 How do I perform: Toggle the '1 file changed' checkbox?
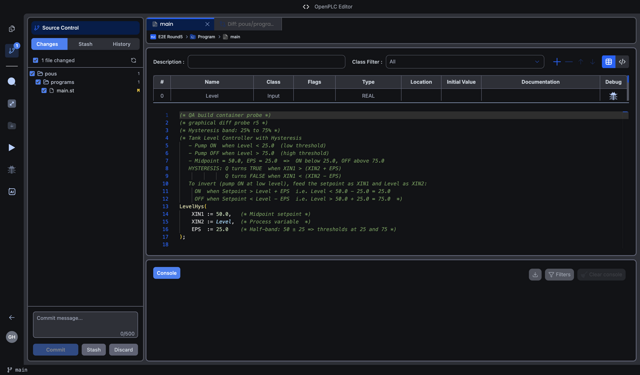[x=36, y=60]
